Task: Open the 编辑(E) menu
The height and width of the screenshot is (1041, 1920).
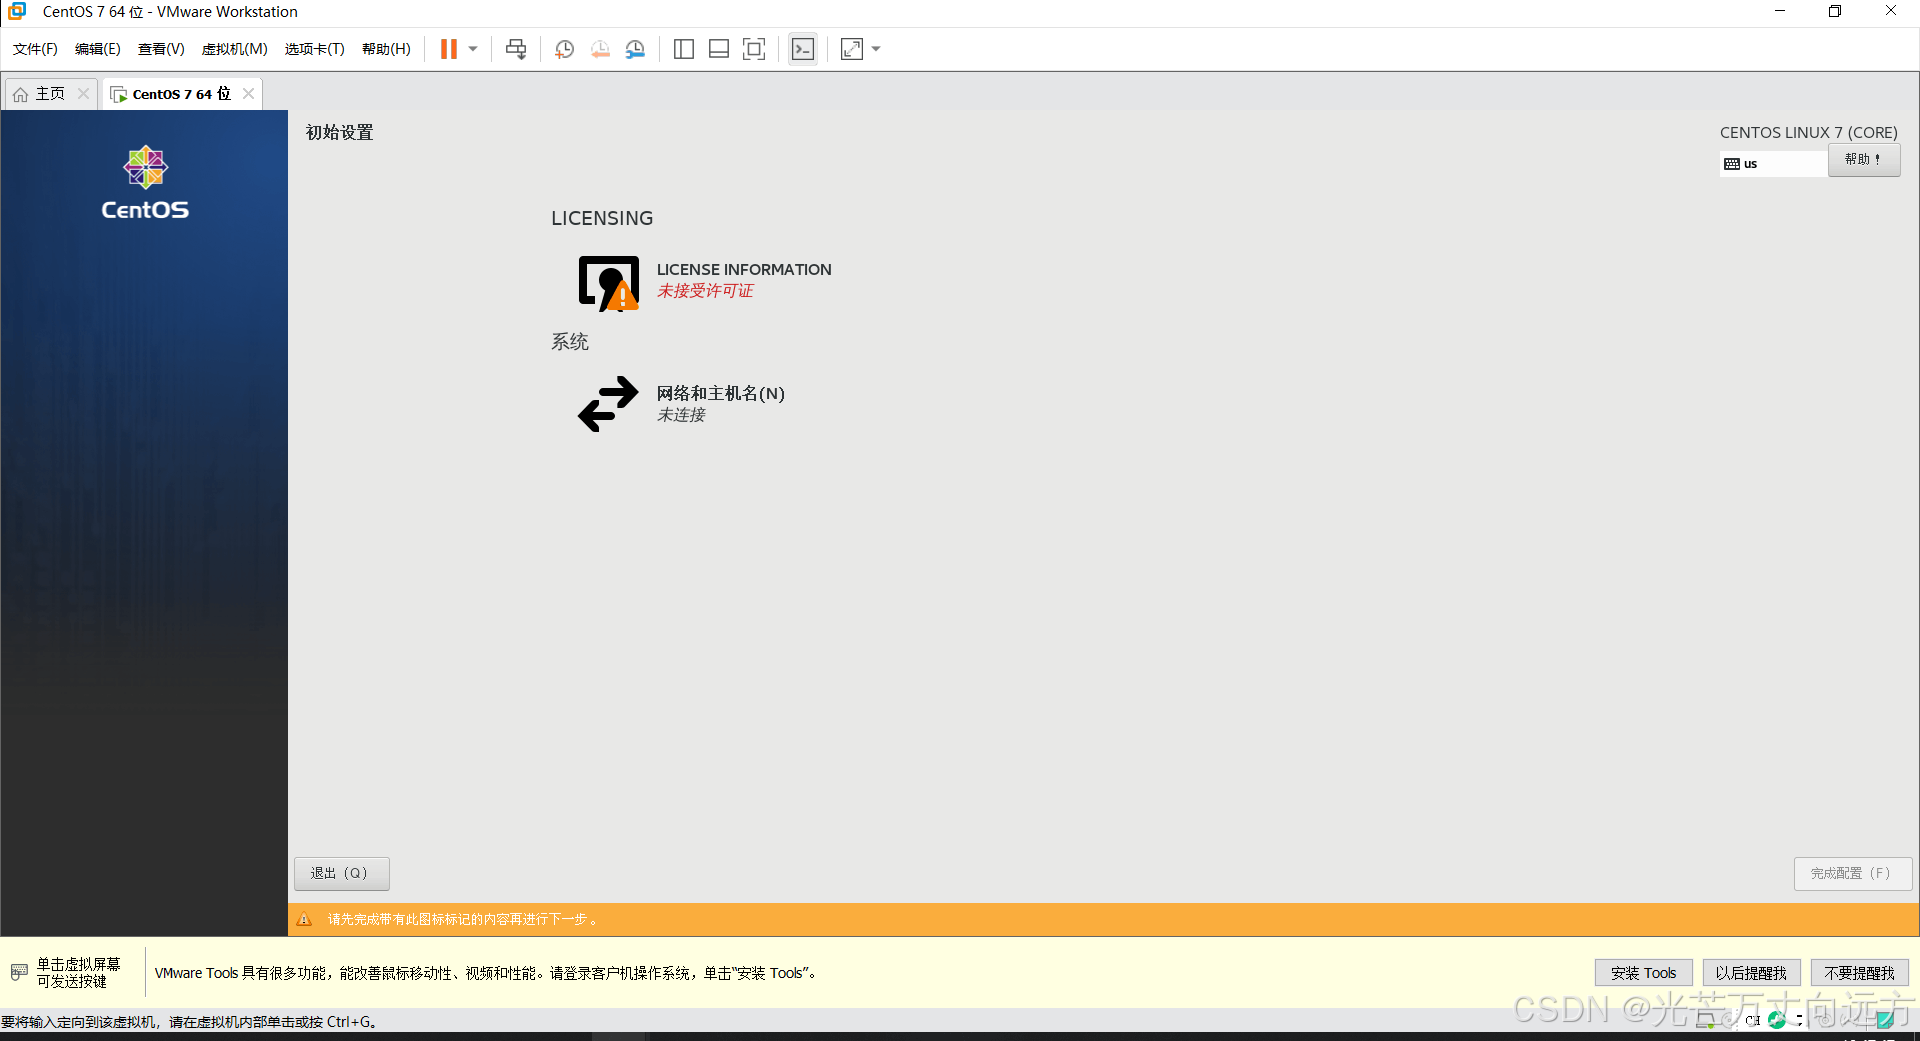Action: point(98,49)
